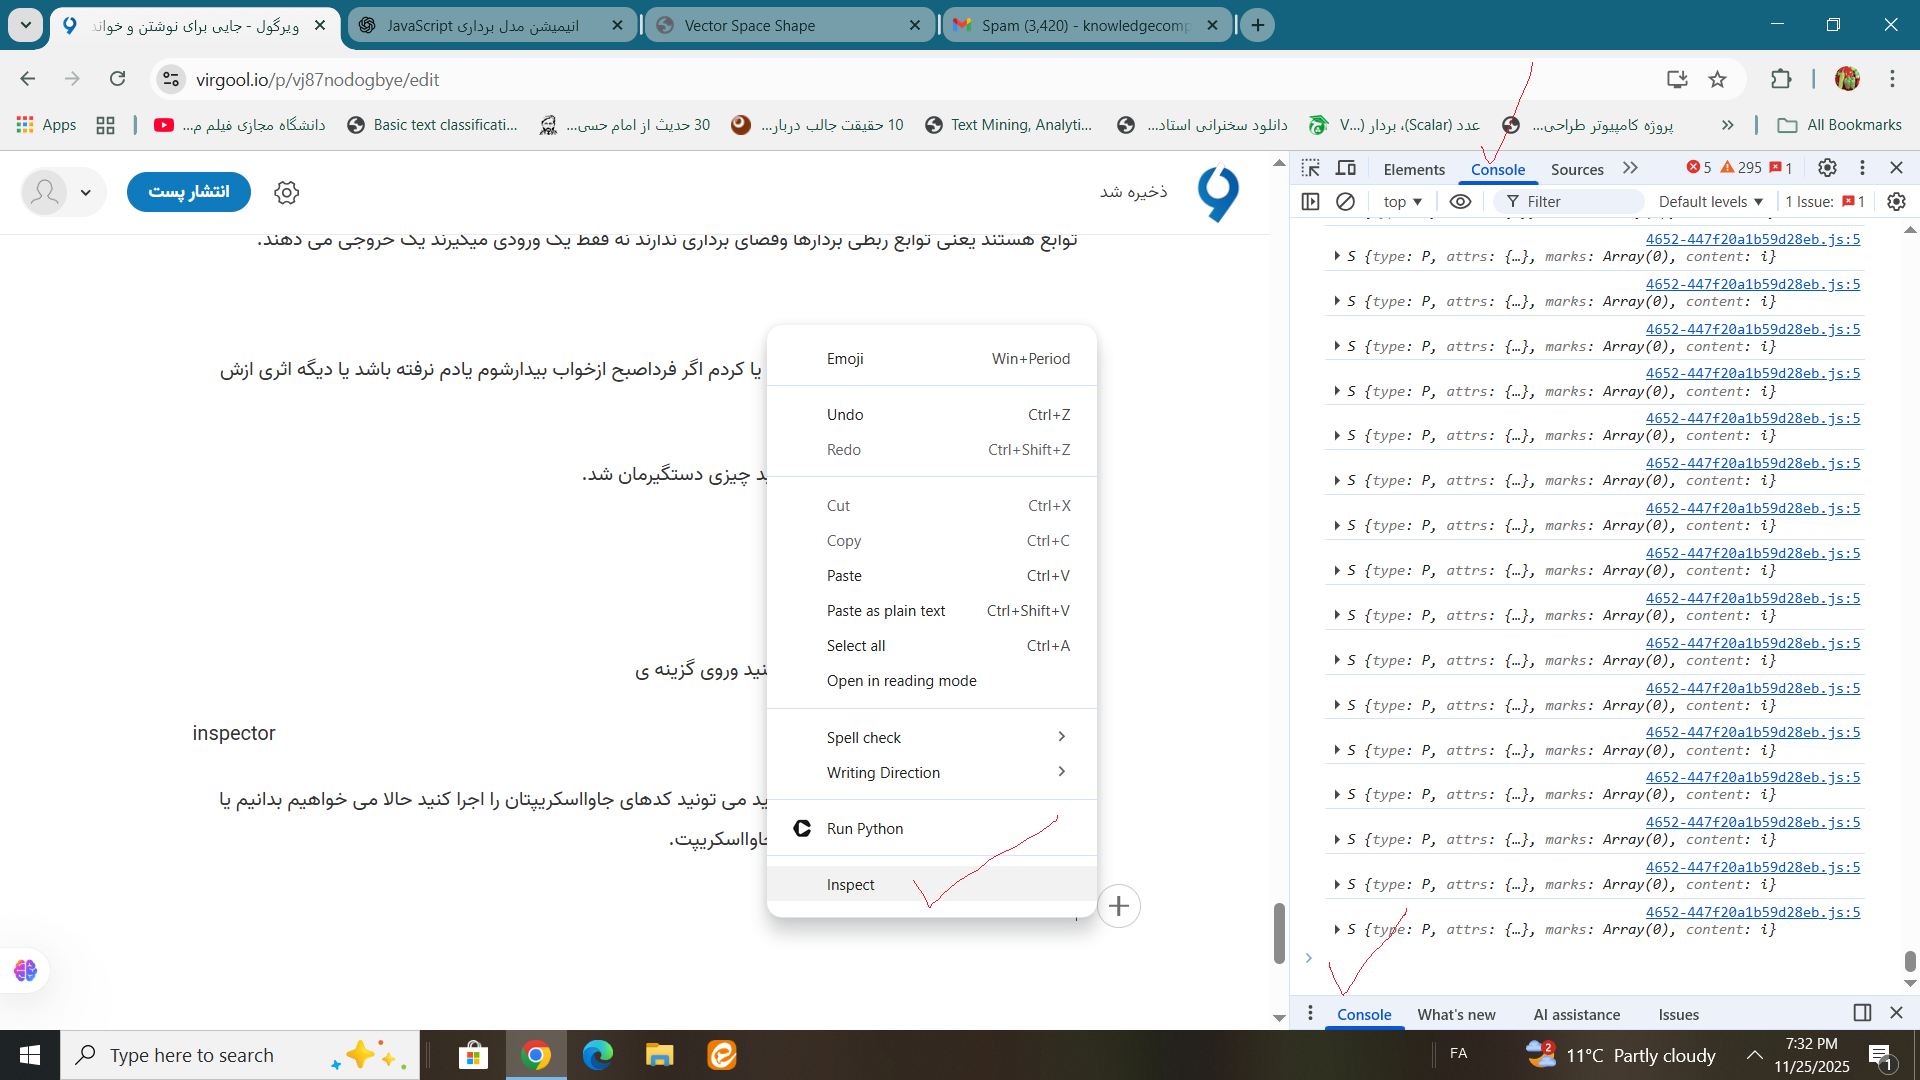Select Inspect in the context menu
This screenshot has width=1920, height=1080.
coord(850,884)
